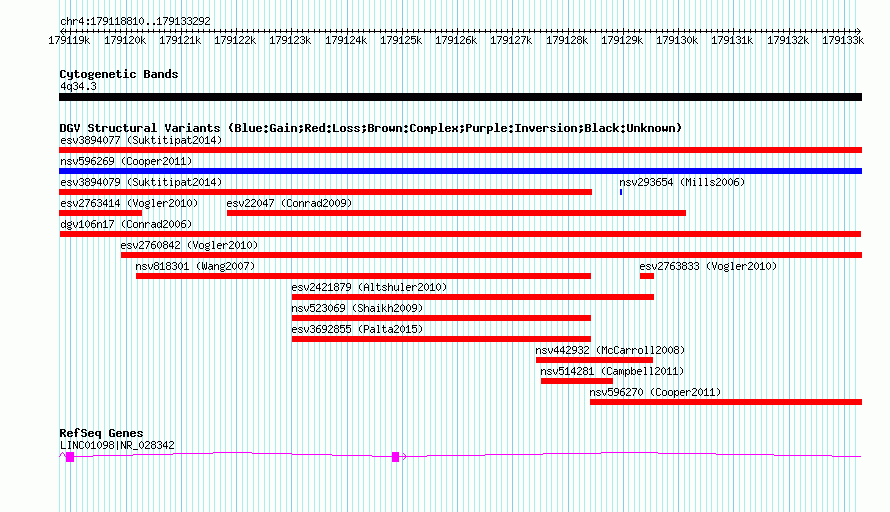Click the chr4:179118810..179133292 coordinates text
Image resolution: width=890 pixels, height=512 pixels.
[135, 21]
